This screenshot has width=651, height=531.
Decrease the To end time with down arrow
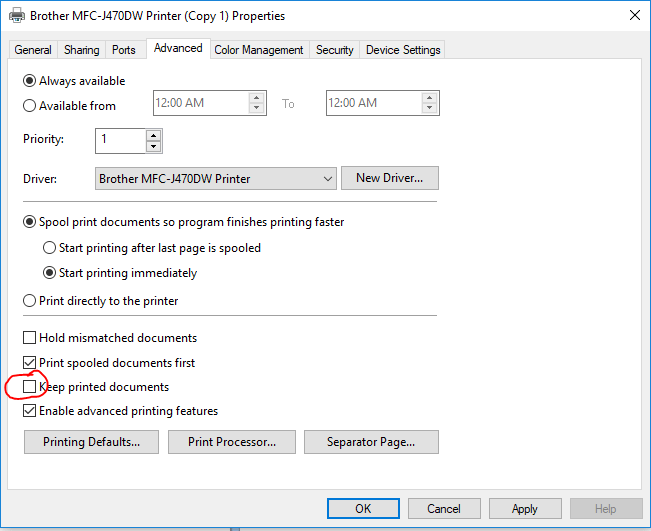pos(430,108)
